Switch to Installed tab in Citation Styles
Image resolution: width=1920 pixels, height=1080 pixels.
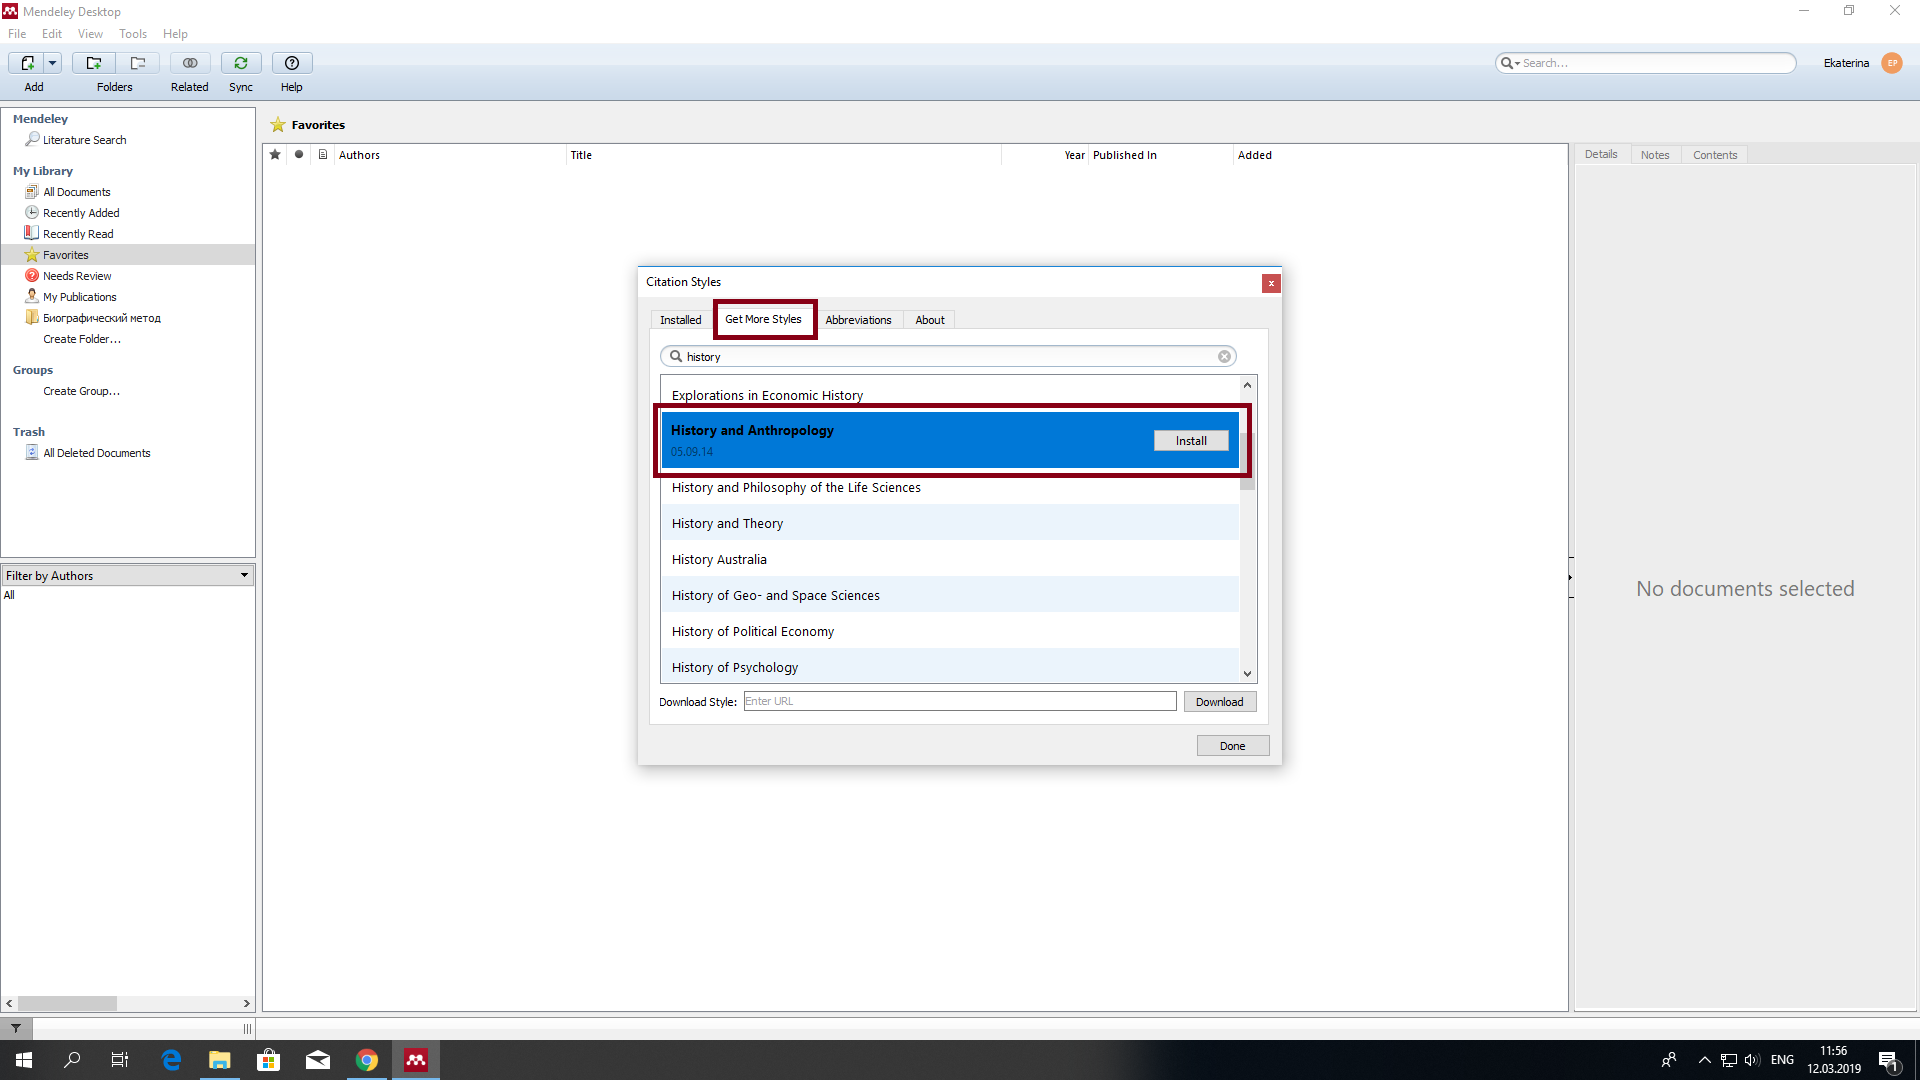[680, 320]
